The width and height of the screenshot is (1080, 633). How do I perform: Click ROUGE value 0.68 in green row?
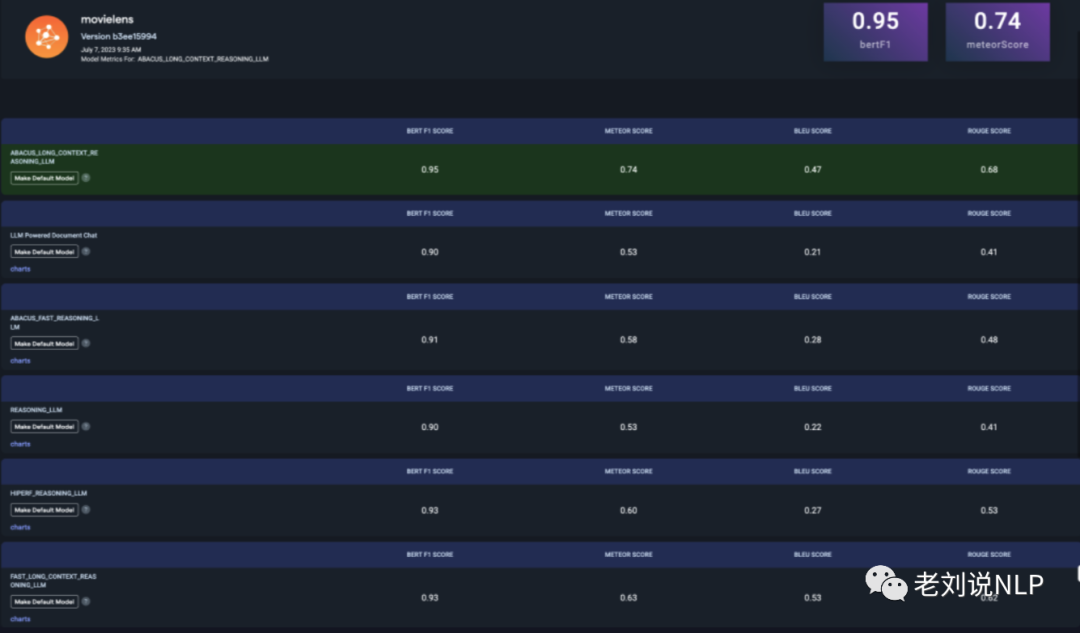(989, 169)
